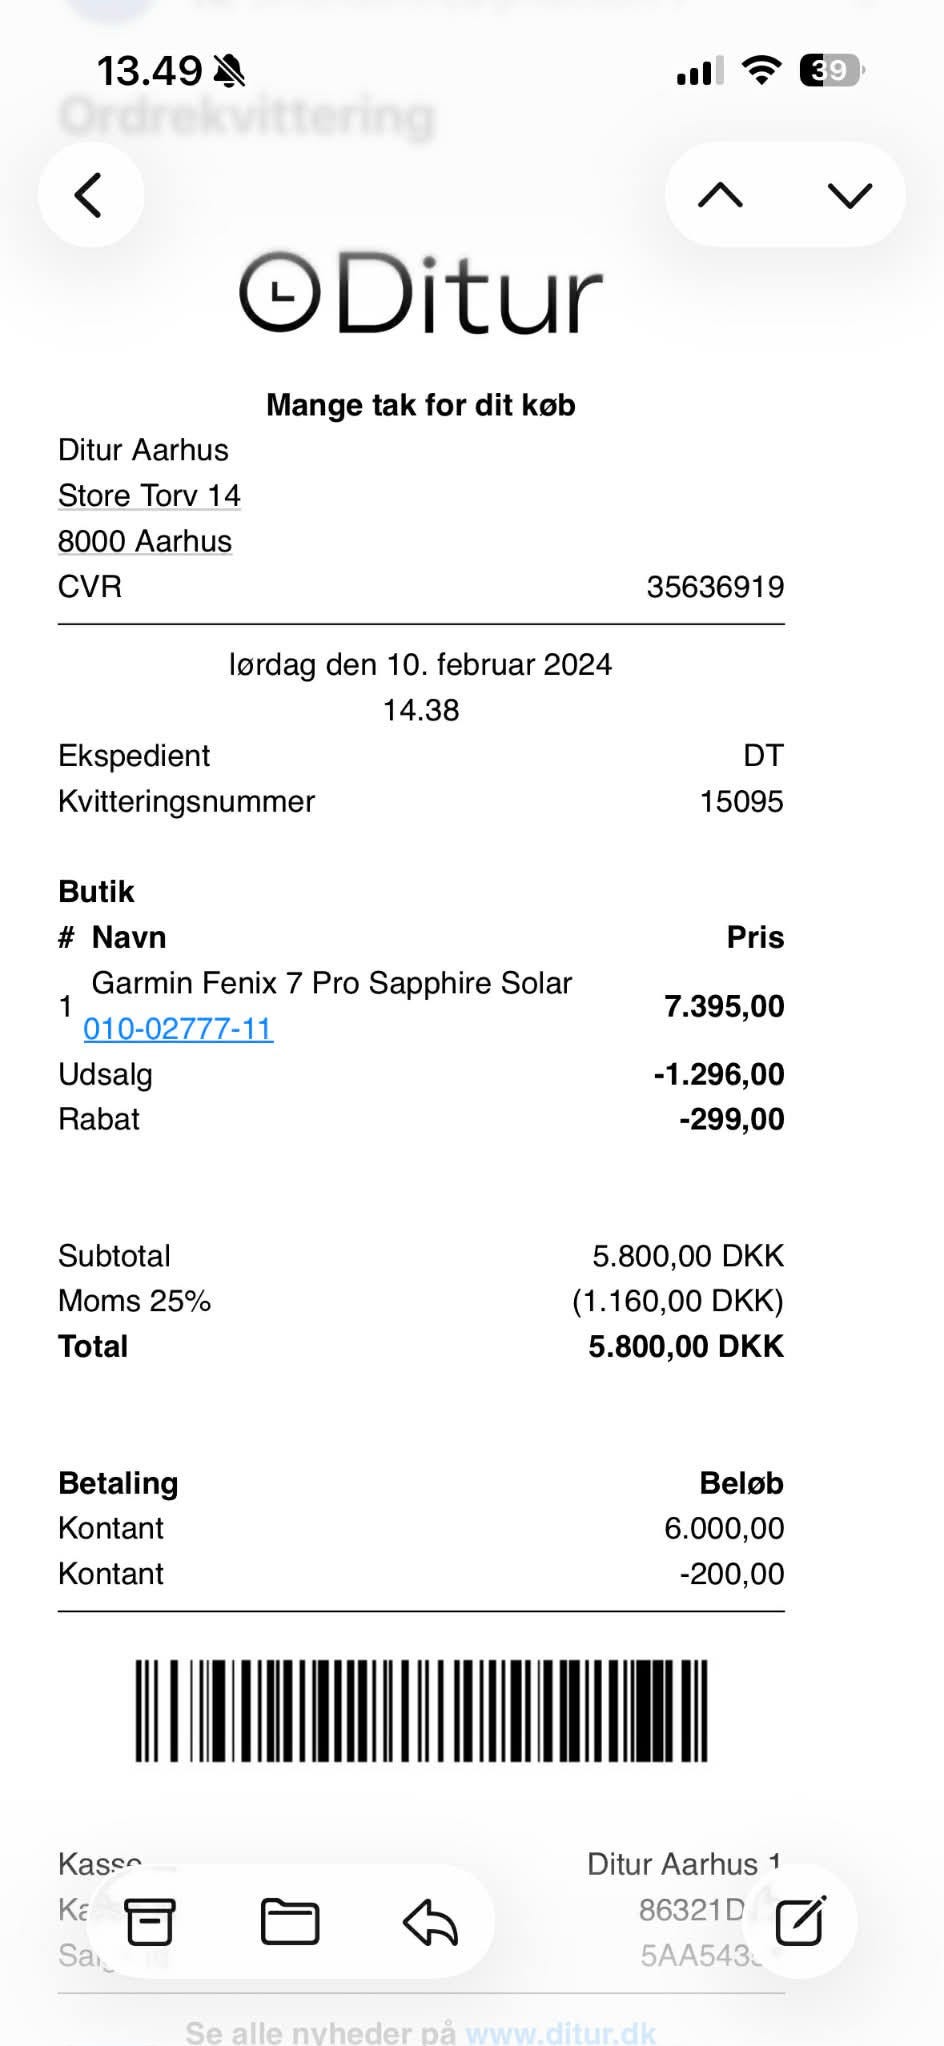Open product link 010-02777-11

tap(178, 1029)
